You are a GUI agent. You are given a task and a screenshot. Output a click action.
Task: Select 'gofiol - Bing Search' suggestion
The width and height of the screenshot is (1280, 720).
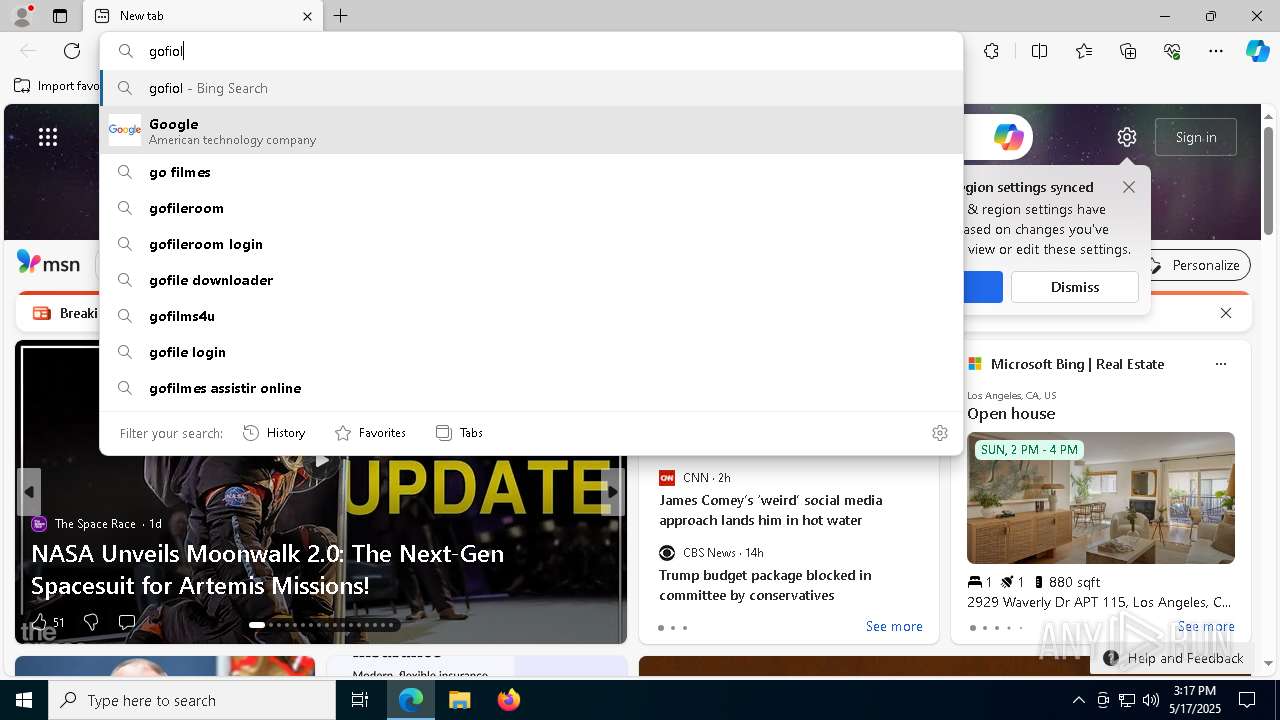pos(531,88)
